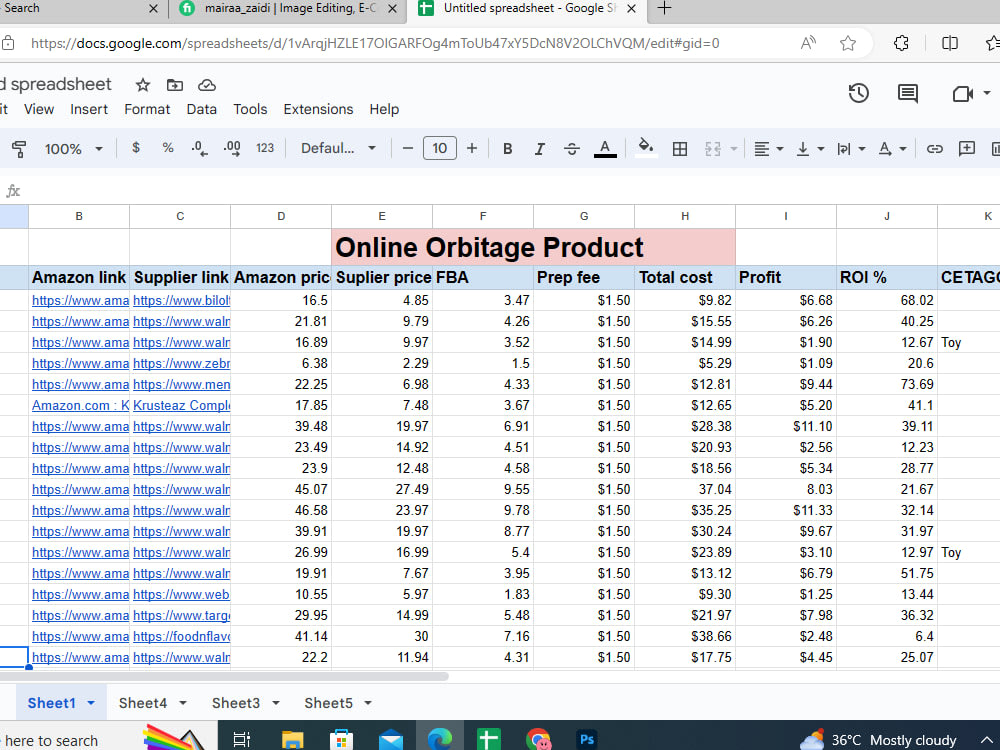Open the zebr supplier link

tap(182, 363)
